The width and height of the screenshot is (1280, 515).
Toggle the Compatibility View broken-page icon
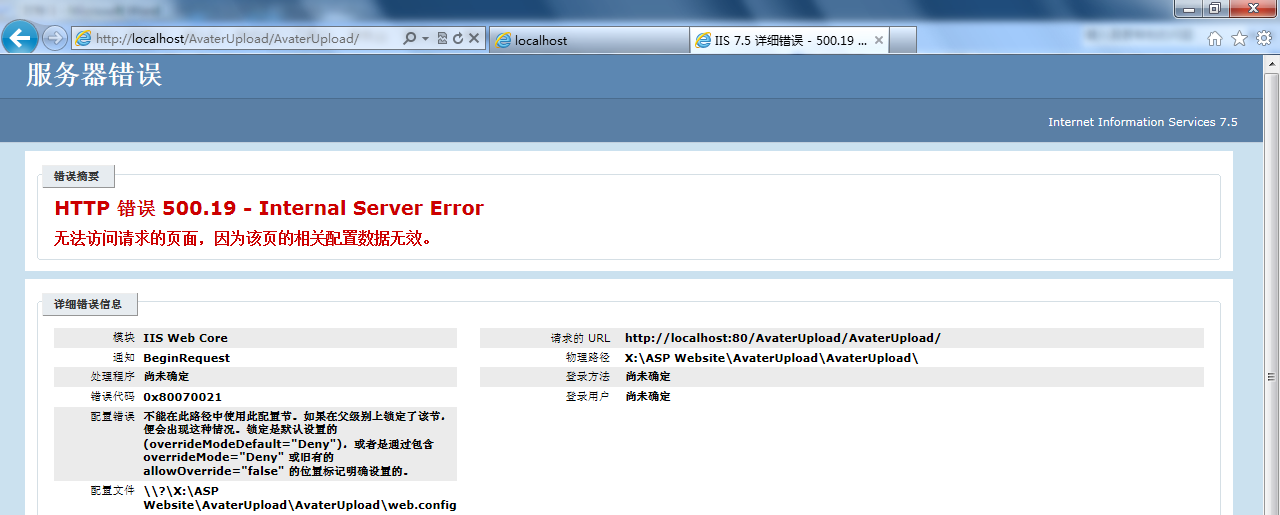[x=442, y=39]
